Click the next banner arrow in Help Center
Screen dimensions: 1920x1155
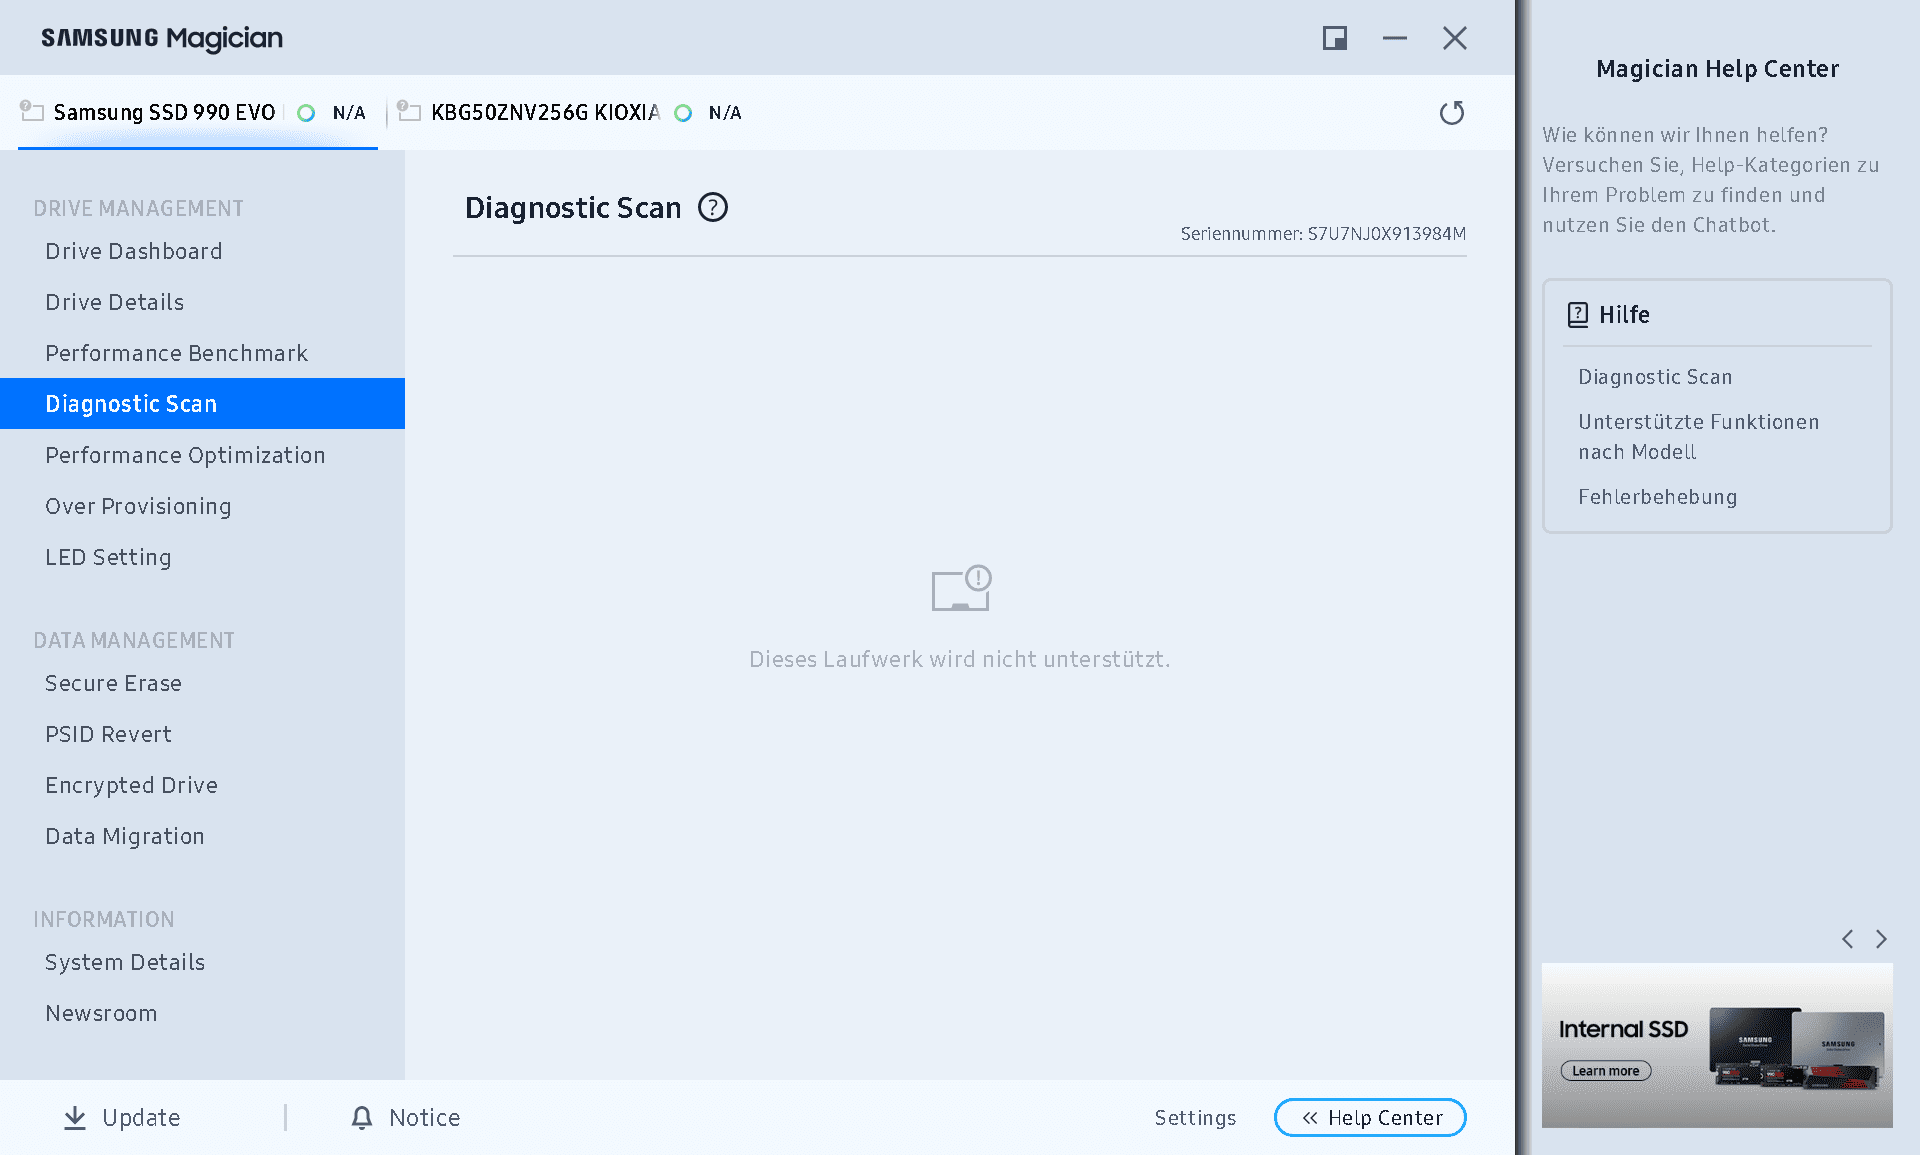click(1881, 939)
